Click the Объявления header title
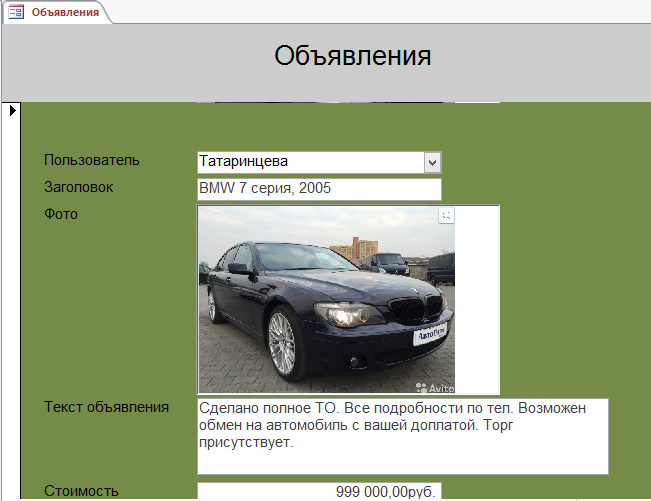This screenshot has height=501, width=651. (x=352, y=56)
